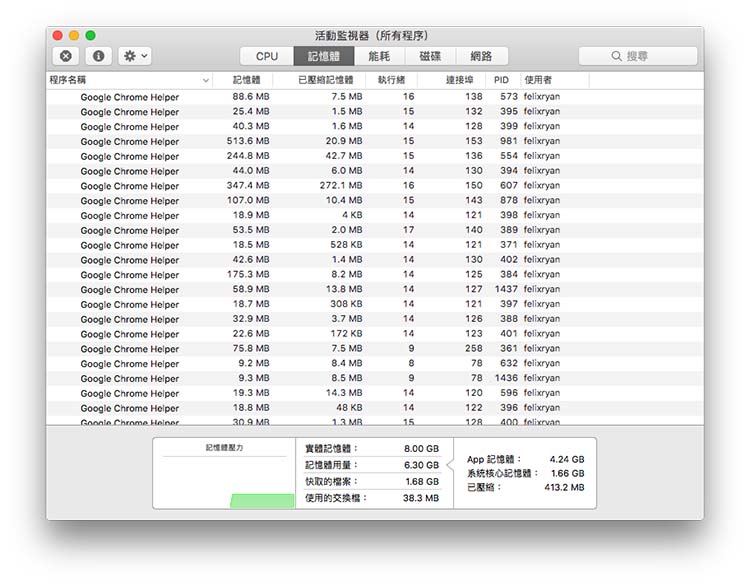Open the gear action menu dropdown
Screen dimensions: 750x586
click(x=135, y=56)
